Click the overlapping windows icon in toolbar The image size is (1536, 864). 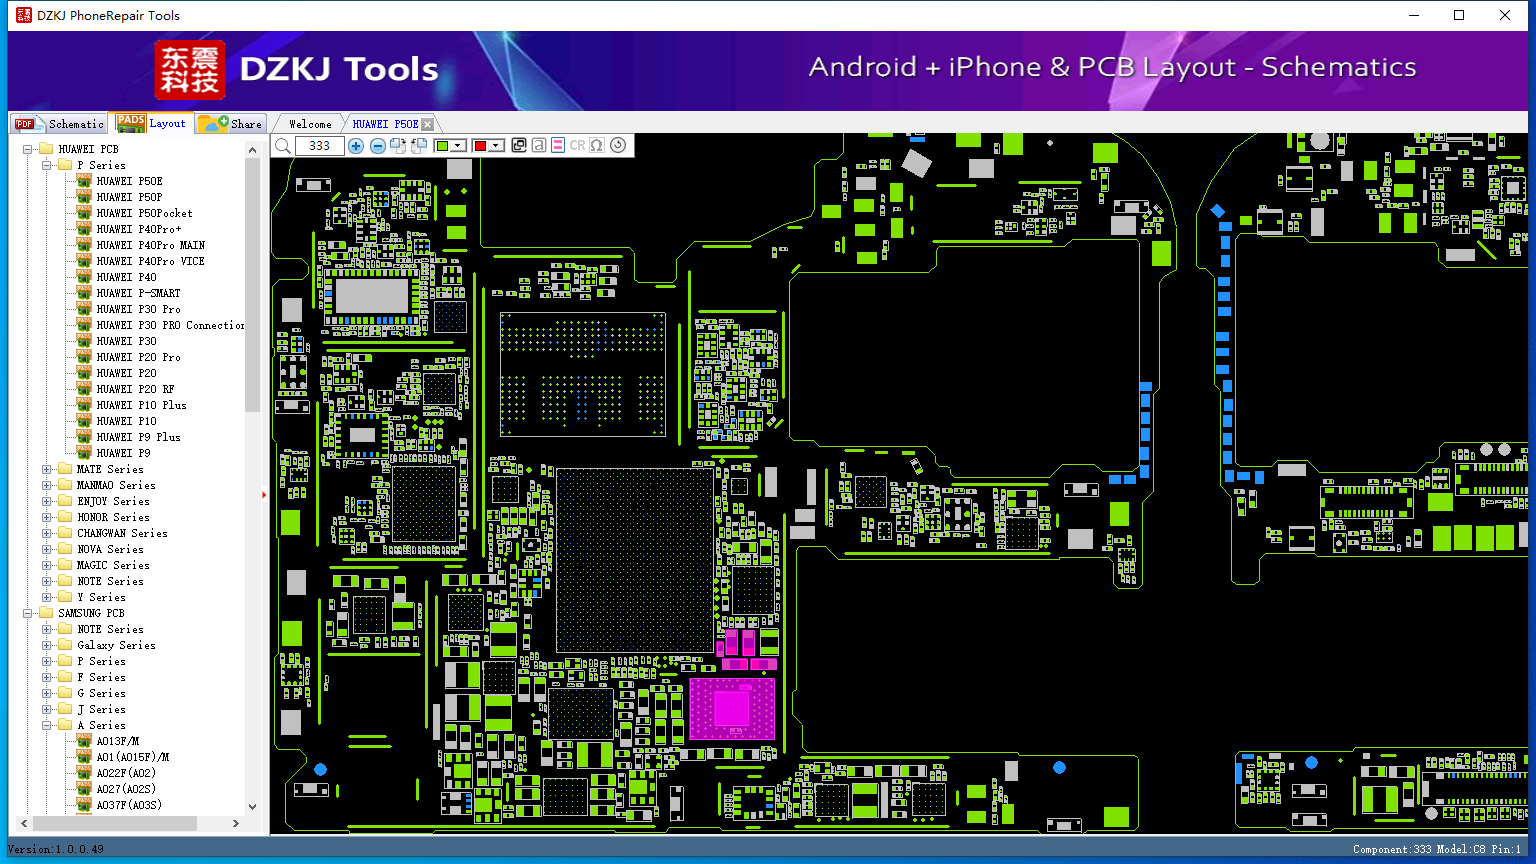(x=519, y=146)
